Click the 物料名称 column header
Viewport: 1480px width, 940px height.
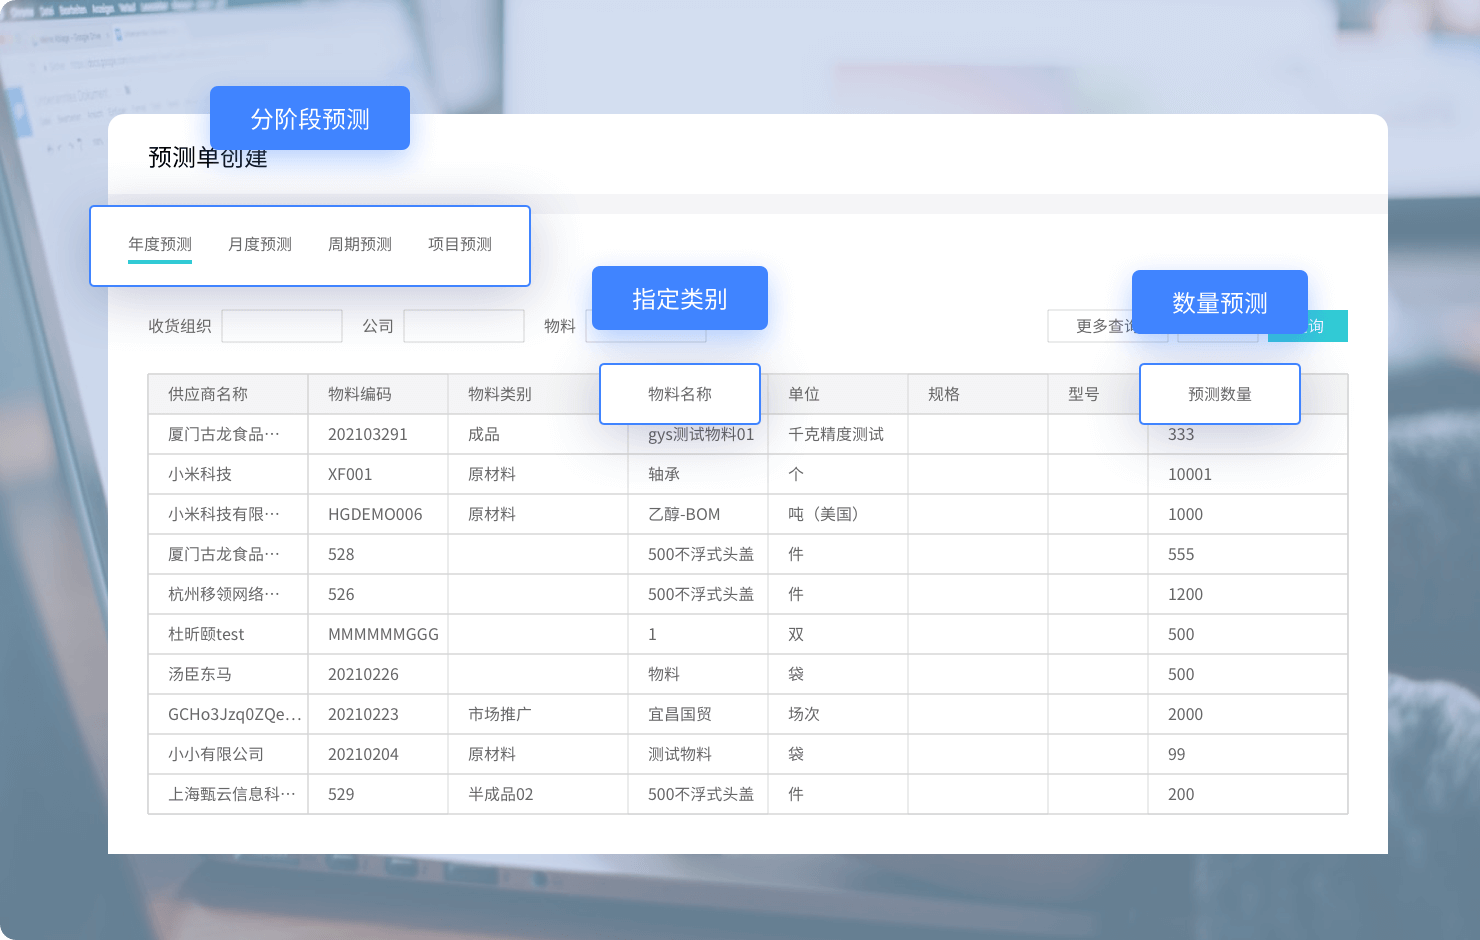click(680, 393)
